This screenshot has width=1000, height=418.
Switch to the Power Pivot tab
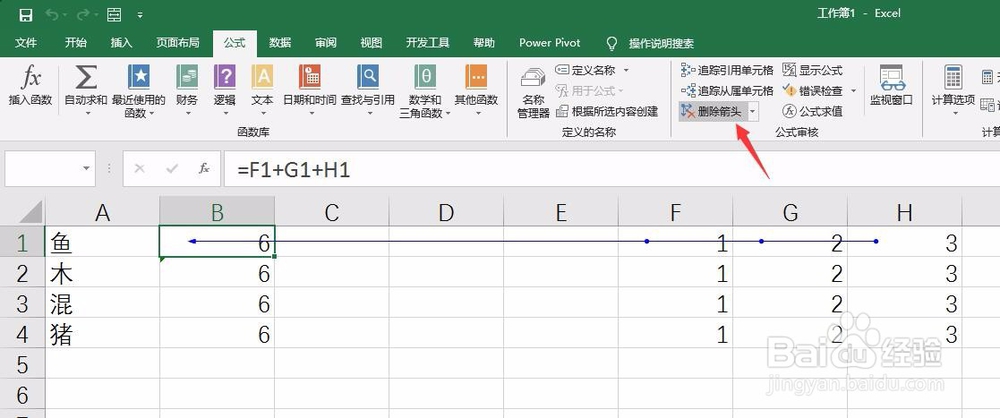550,43
